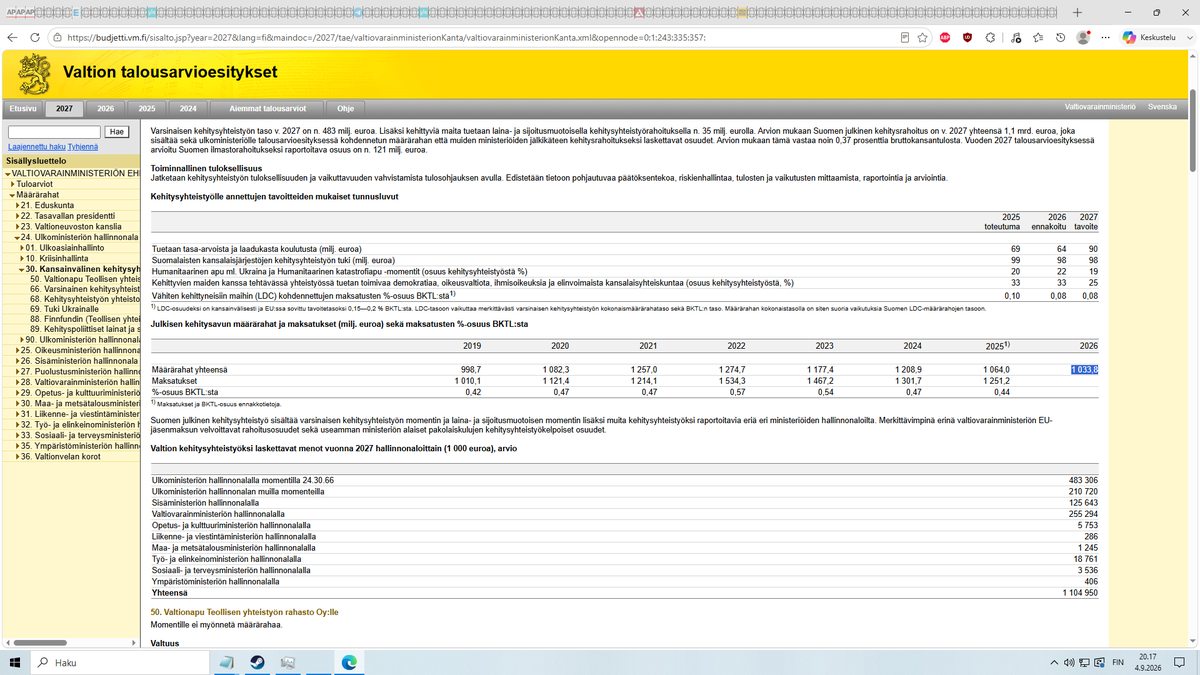Focus the sidebar search input field
This screenshot has width=1200, height=675.
pos(54,132)
